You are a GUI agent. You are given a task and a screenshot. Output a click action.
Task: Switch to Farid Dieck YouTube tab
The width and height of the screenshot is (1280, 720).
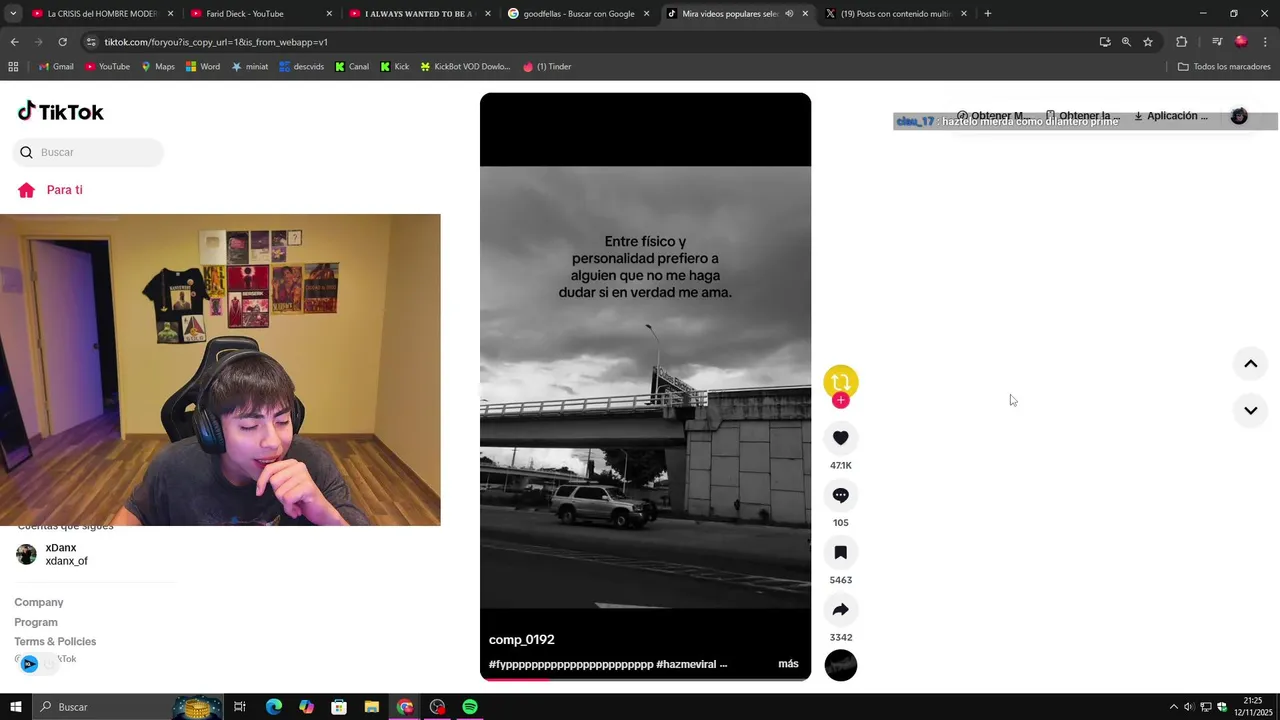[x=260, y=14]
